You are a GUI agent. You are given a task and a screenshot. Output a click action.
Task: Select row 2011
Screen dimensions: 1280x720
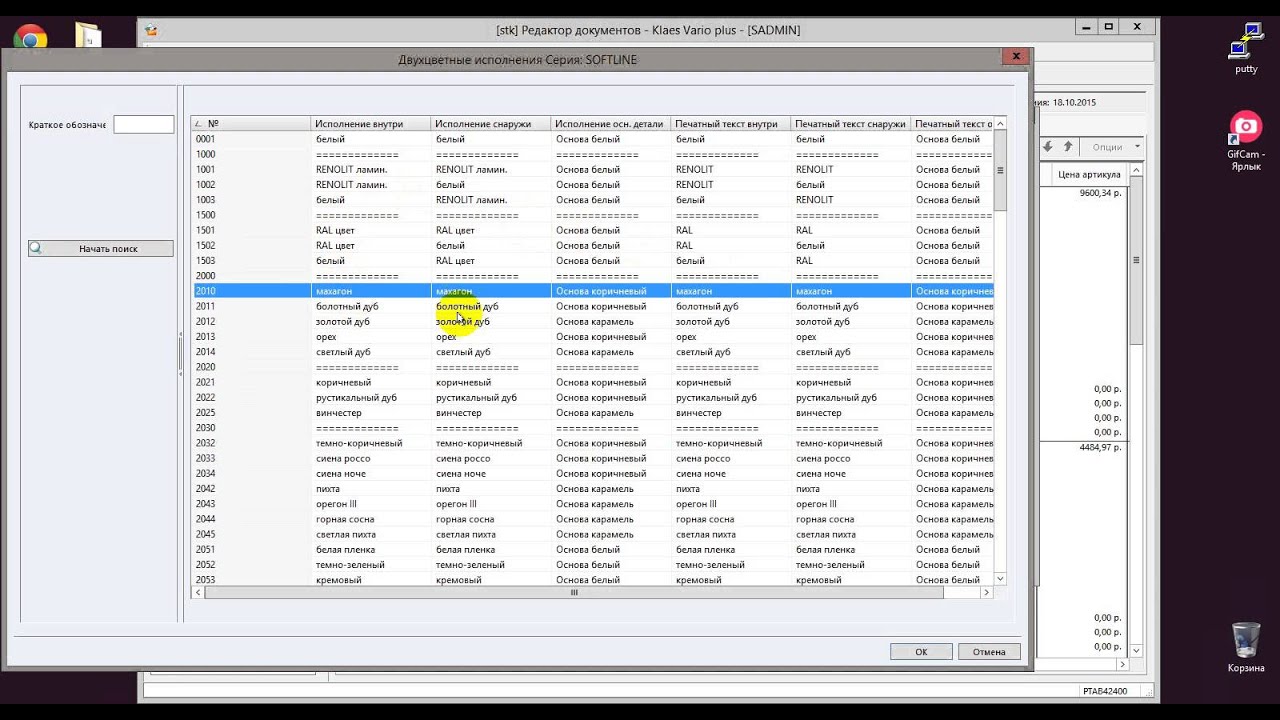(x=593, y=306)
